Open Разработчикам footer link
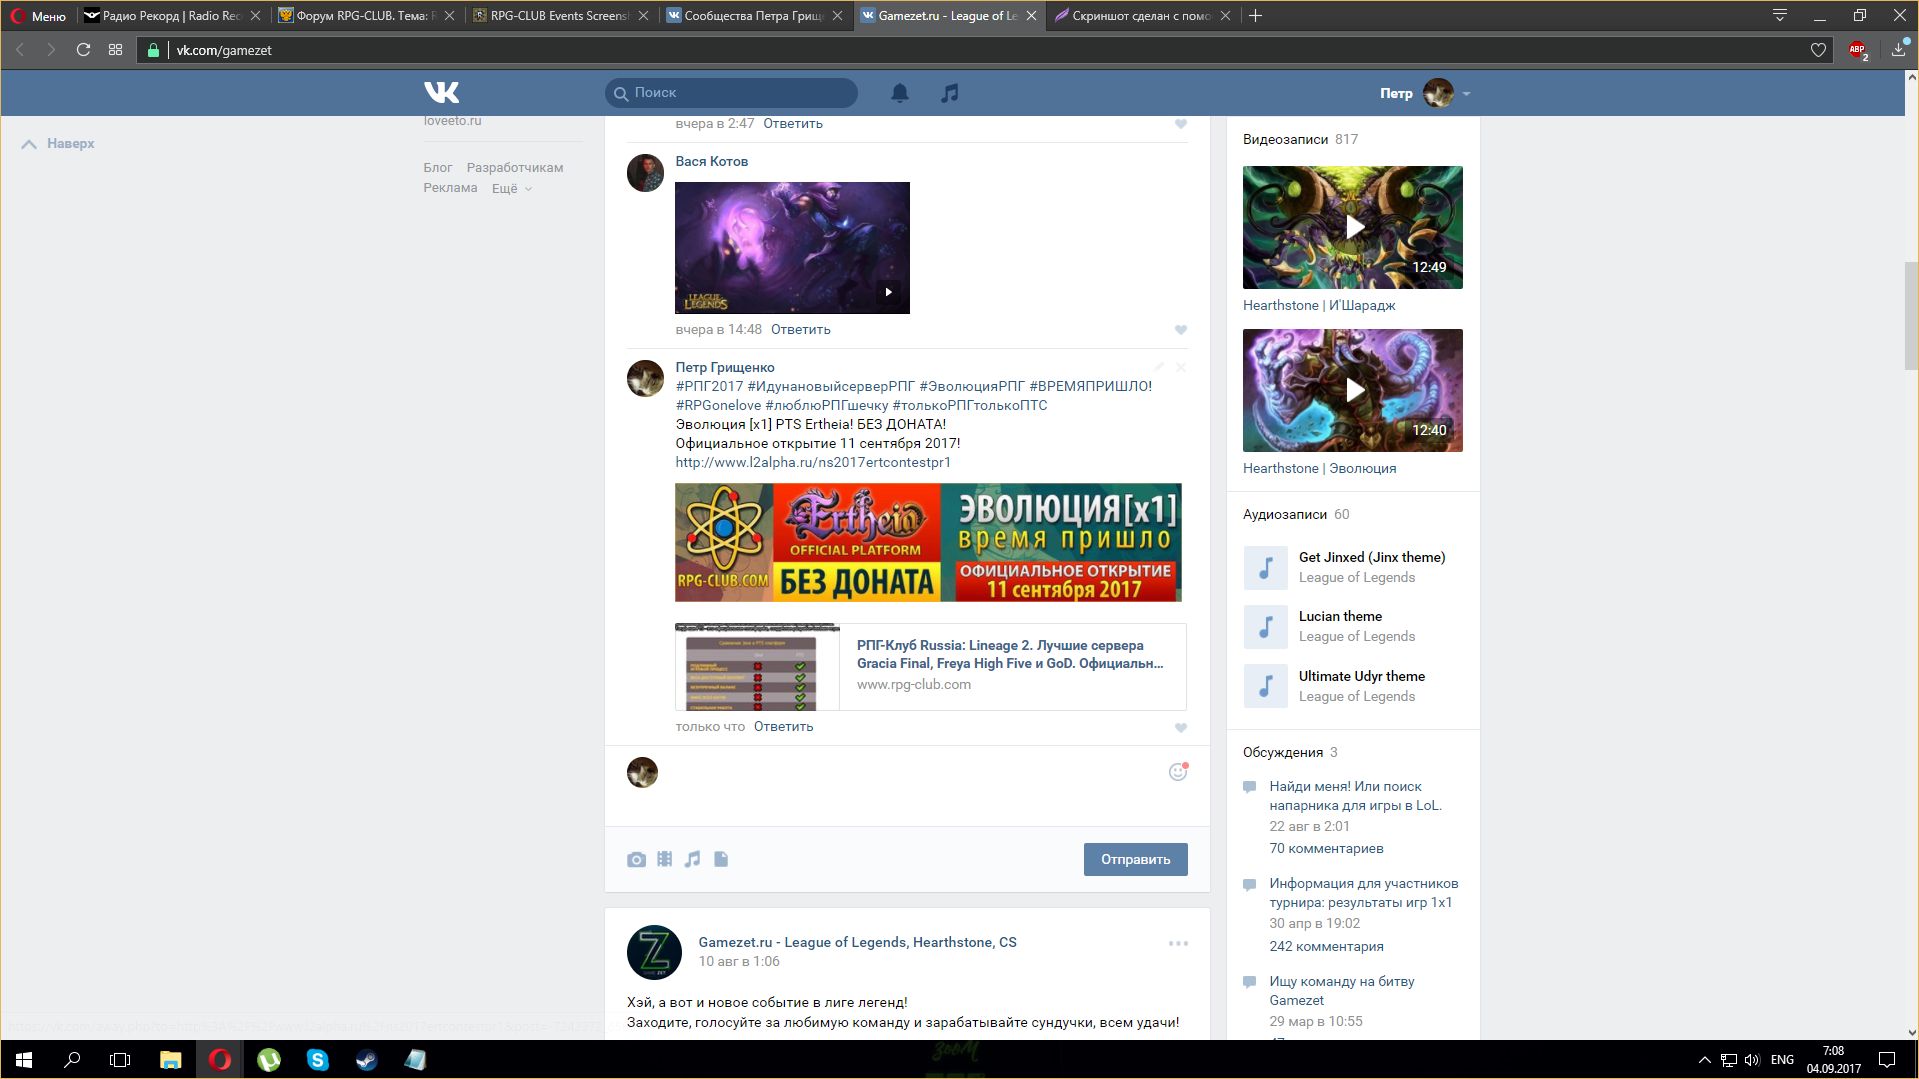The width and height of the screenshot is (1919, 1079). [x=515, y=168]
